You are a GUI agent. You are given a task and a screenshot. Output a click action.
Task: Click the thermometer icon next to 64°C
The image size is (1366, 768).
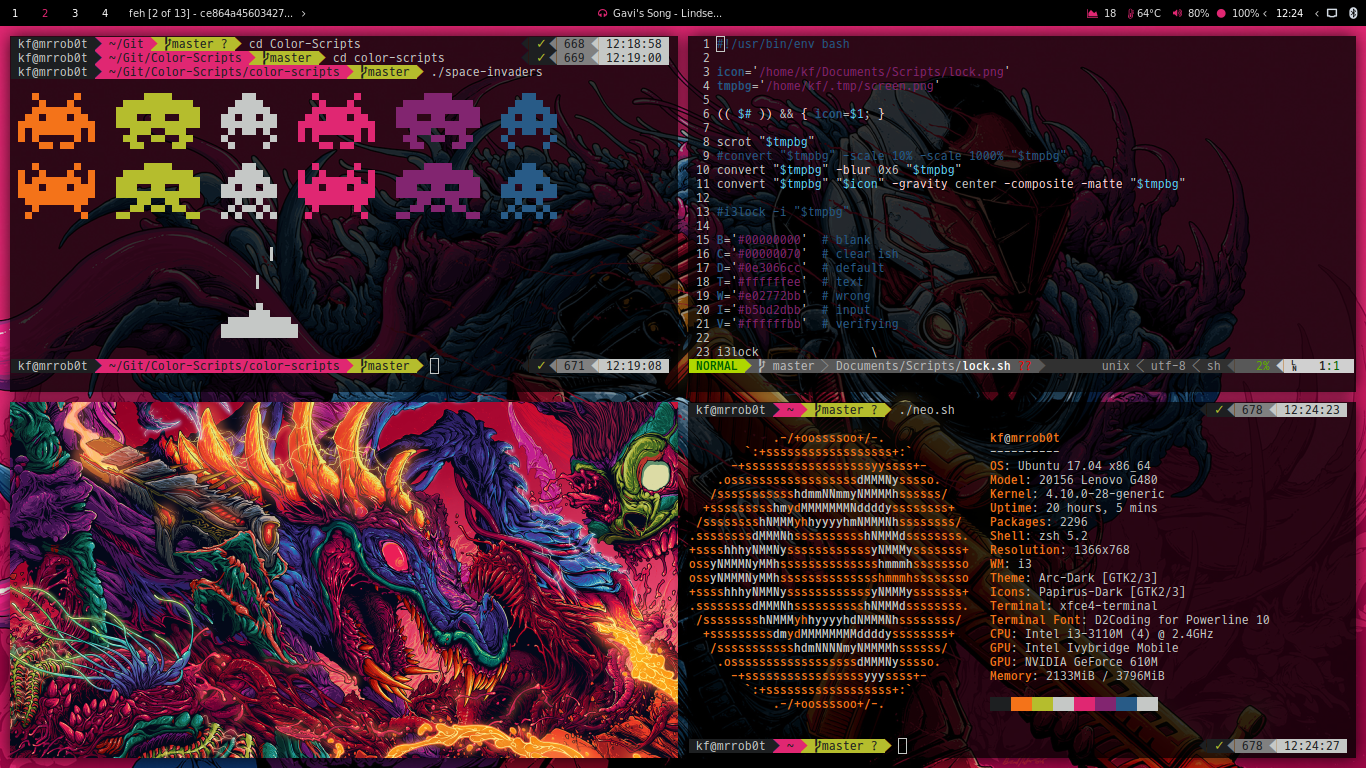click(1130, 13)
